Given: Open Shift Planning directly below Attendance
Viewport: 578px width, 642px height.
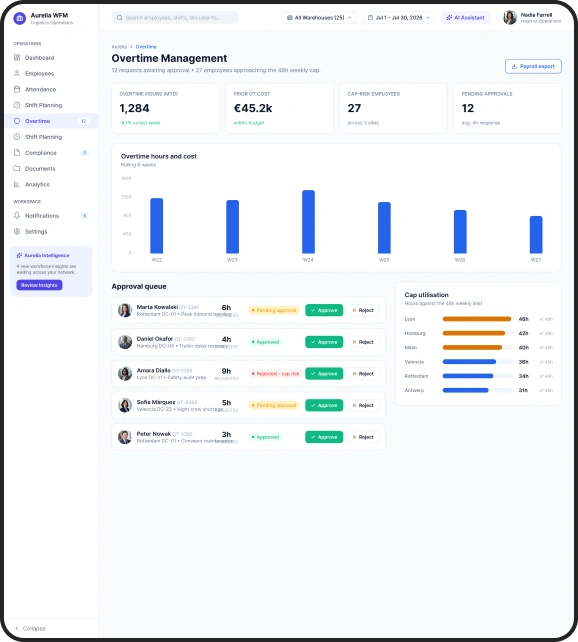Looking at the screenshot, I should pos(51,105).
